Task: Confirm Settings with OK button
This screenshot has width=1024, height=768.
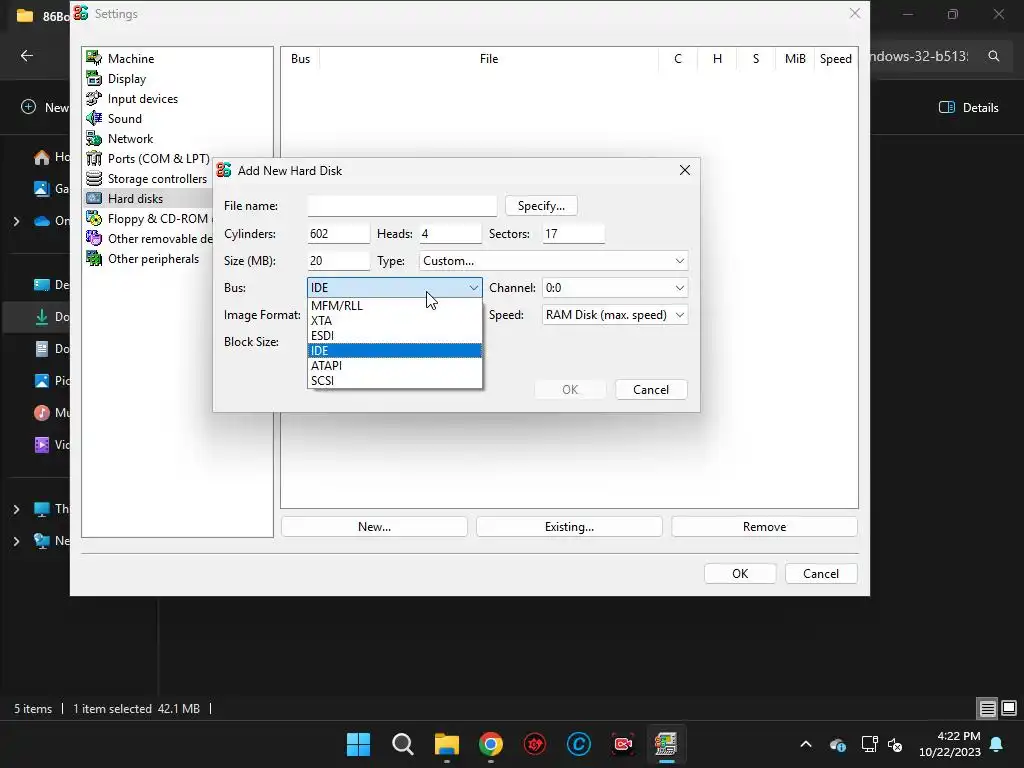Action: click(x=740, y=573)
